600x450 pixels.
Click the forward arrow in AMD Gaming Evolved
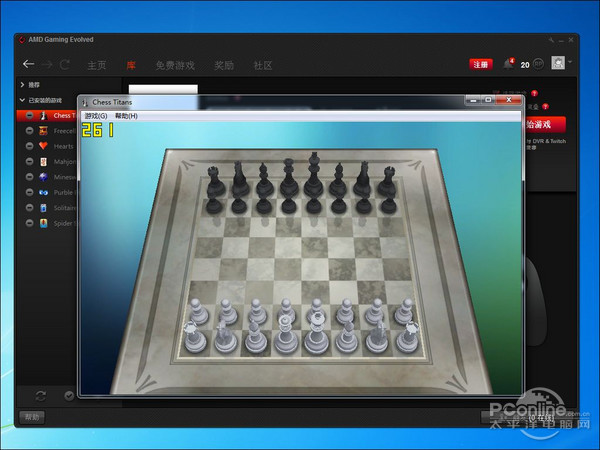pyautogui.click(x=47, y=65)
